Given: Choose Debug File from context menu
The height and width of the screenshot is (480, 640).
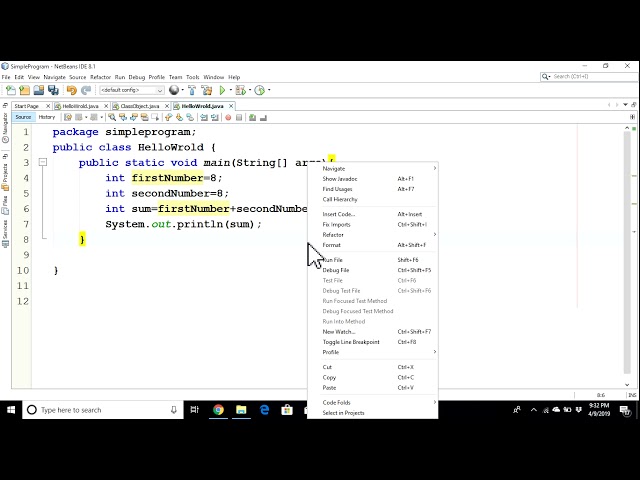Looking at the screenshot, I should tap(373, 270).
